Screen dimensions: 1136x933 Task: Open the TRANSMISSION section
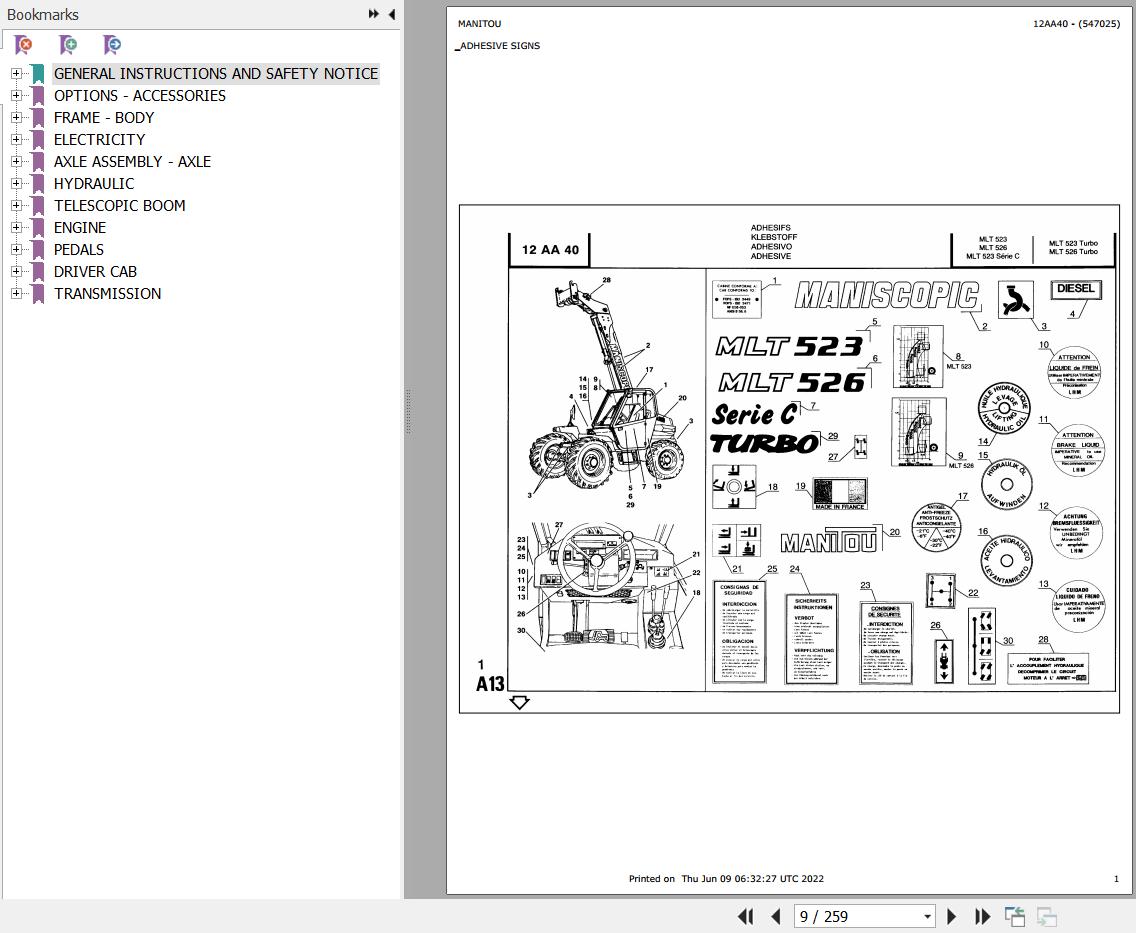click(x=108, y=293)
